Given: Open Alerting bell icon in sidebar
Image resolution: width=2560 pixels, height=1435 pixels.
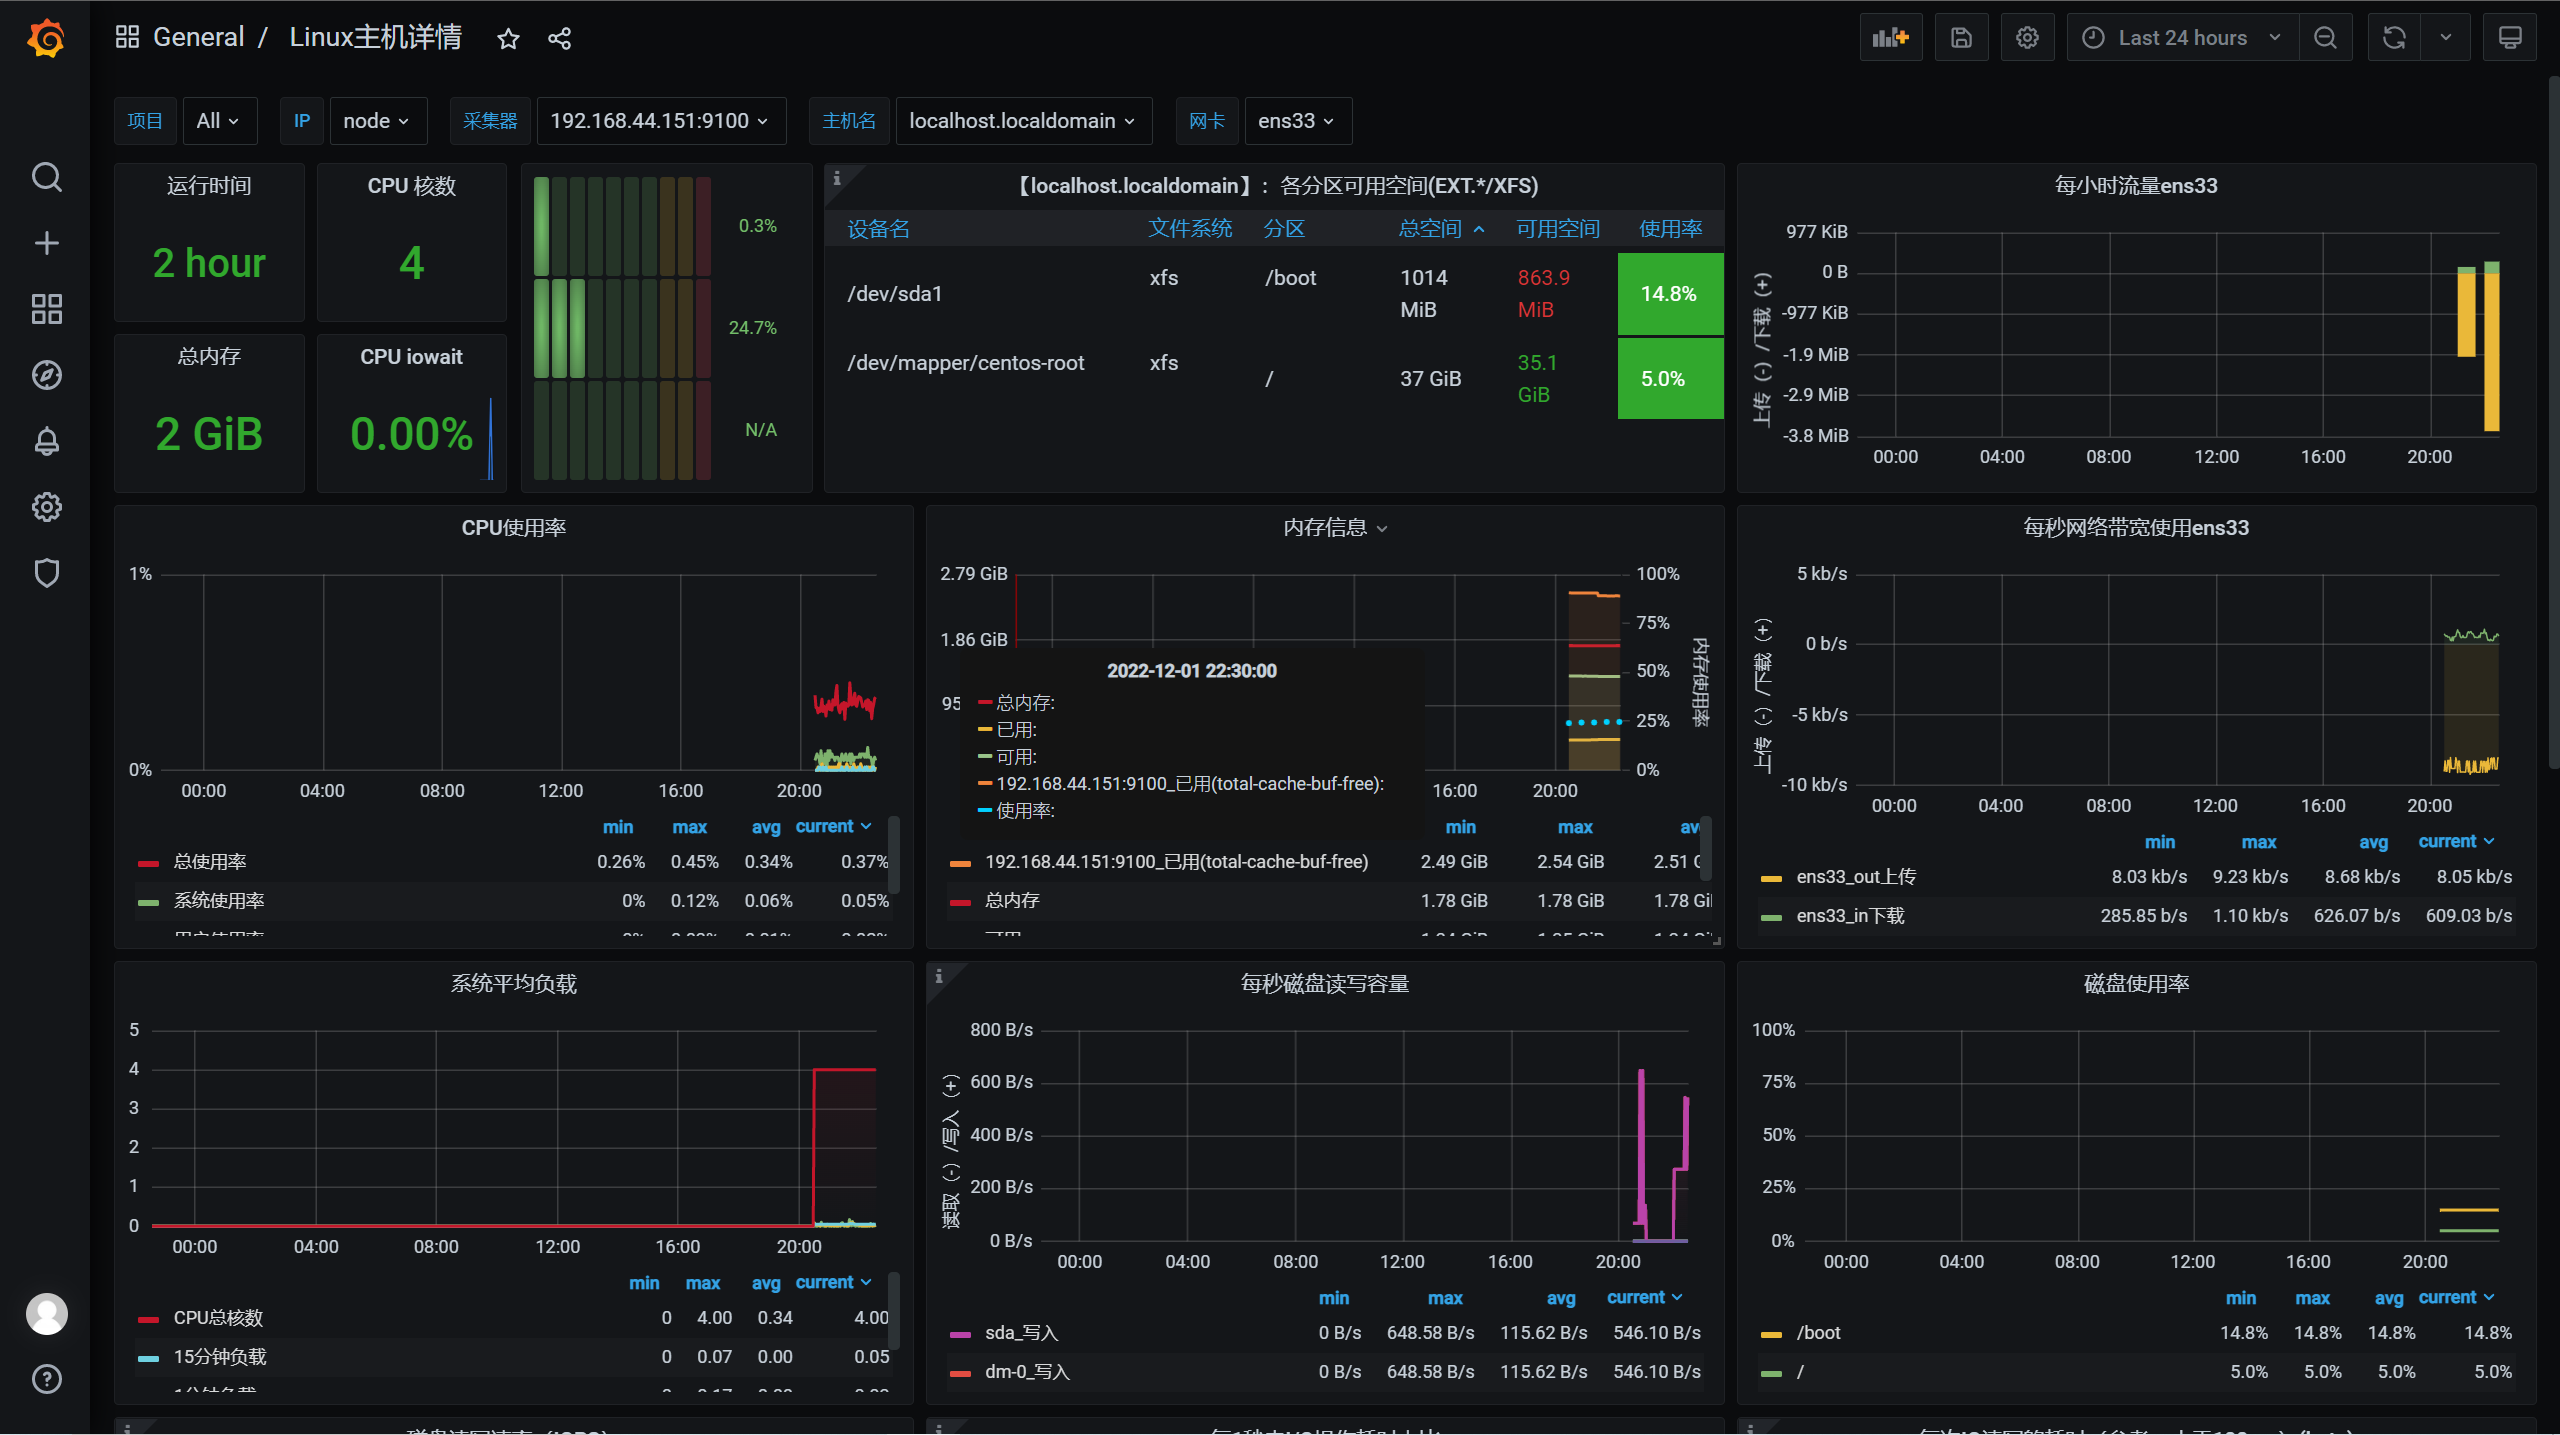Looking at the screenshot, I should click(46, 441).
